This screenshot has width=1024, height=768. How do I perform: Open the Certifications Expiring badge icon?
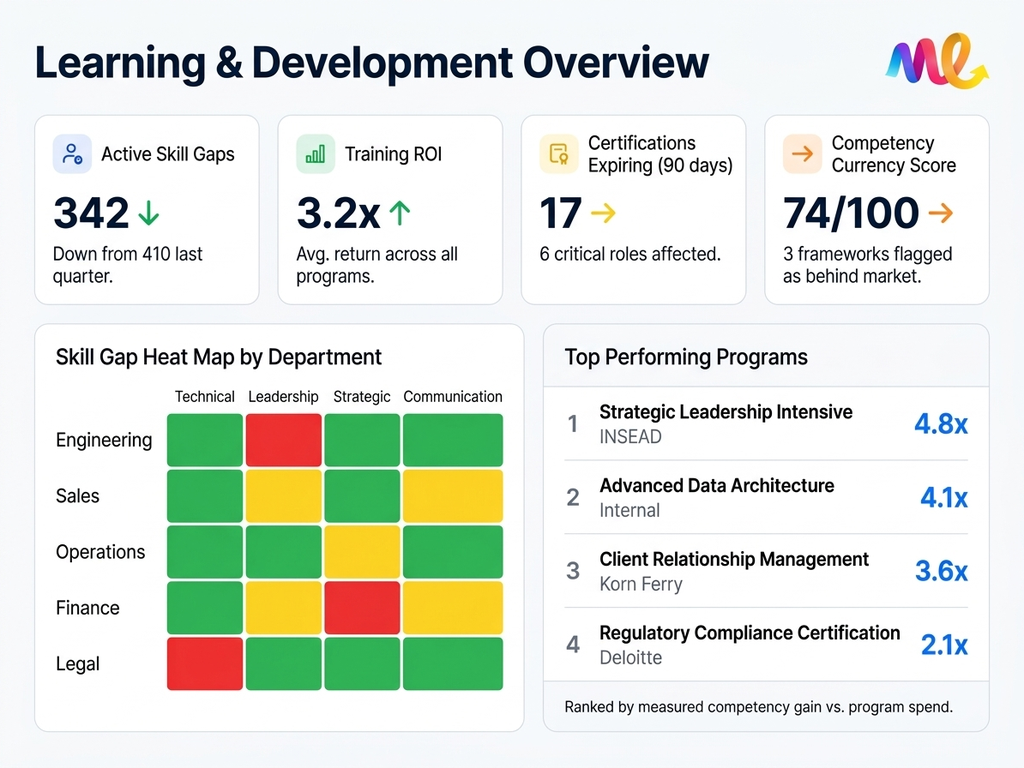(557, 155)
